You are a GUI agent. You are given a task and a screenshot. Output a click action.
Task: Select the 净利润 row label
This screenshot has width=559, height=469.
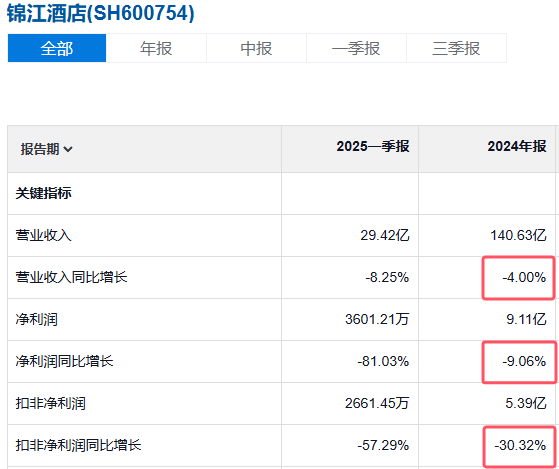tap(36, 319)
